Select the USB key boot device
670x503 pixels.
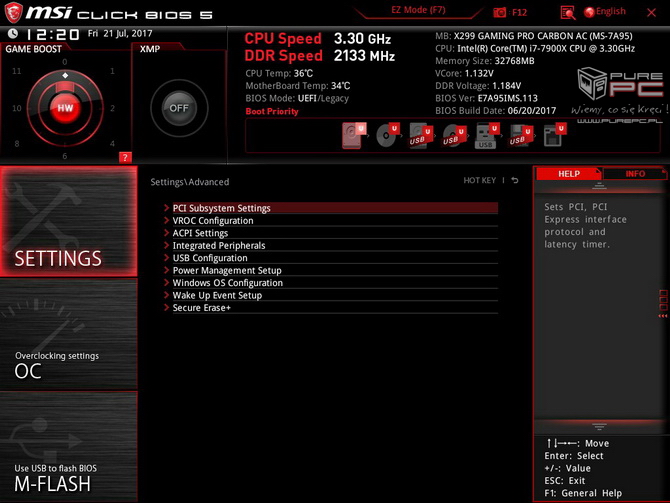tap(488, 135)
